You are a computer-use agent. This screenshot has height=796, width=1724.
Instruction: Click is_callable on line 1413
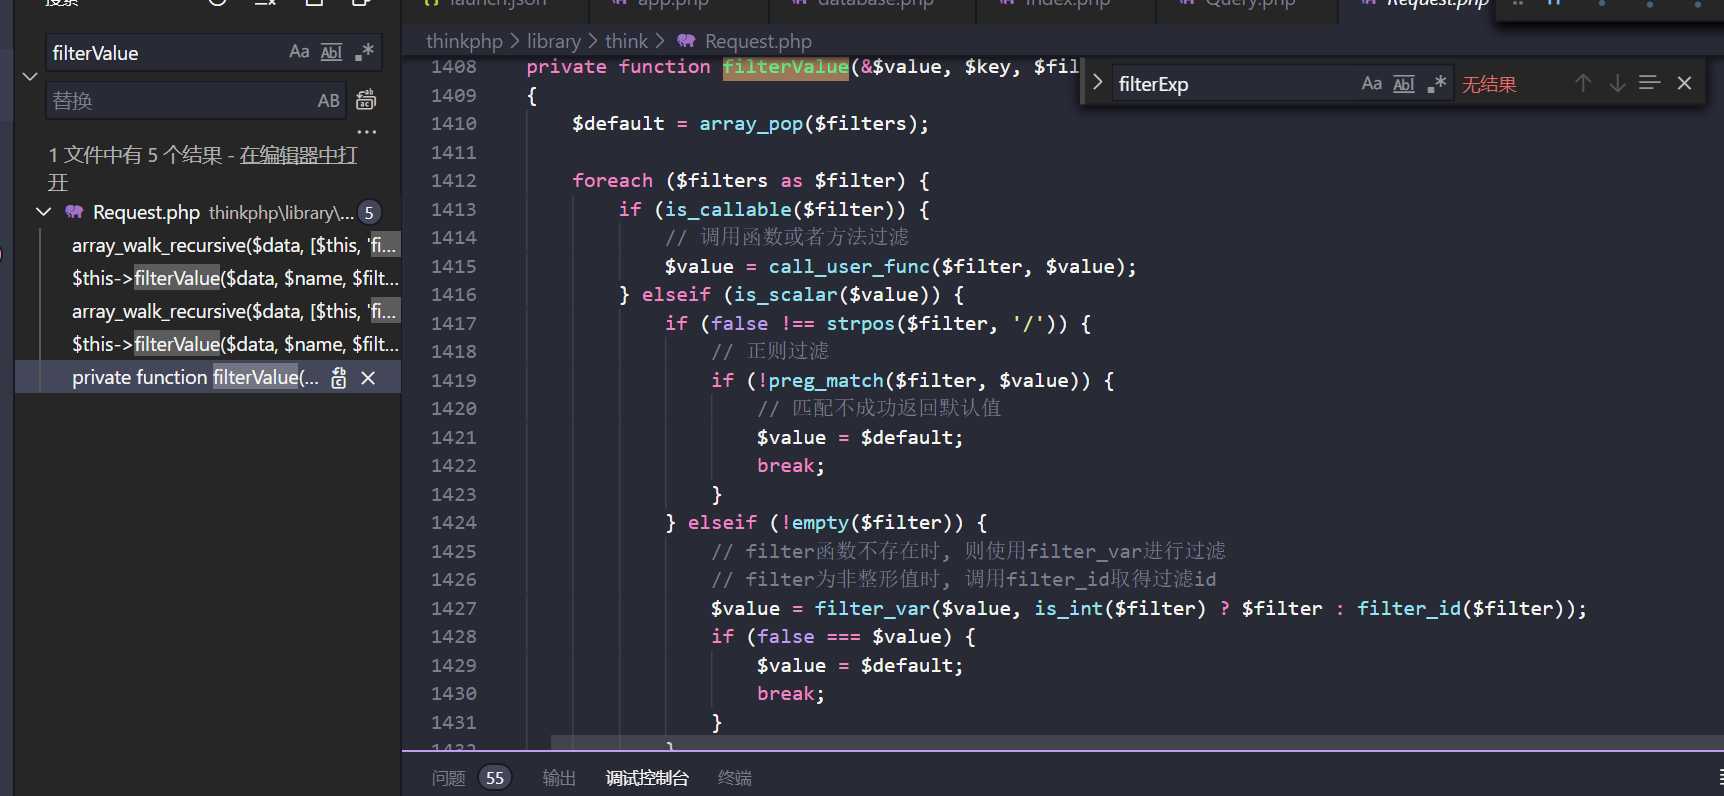coord(728,209)
